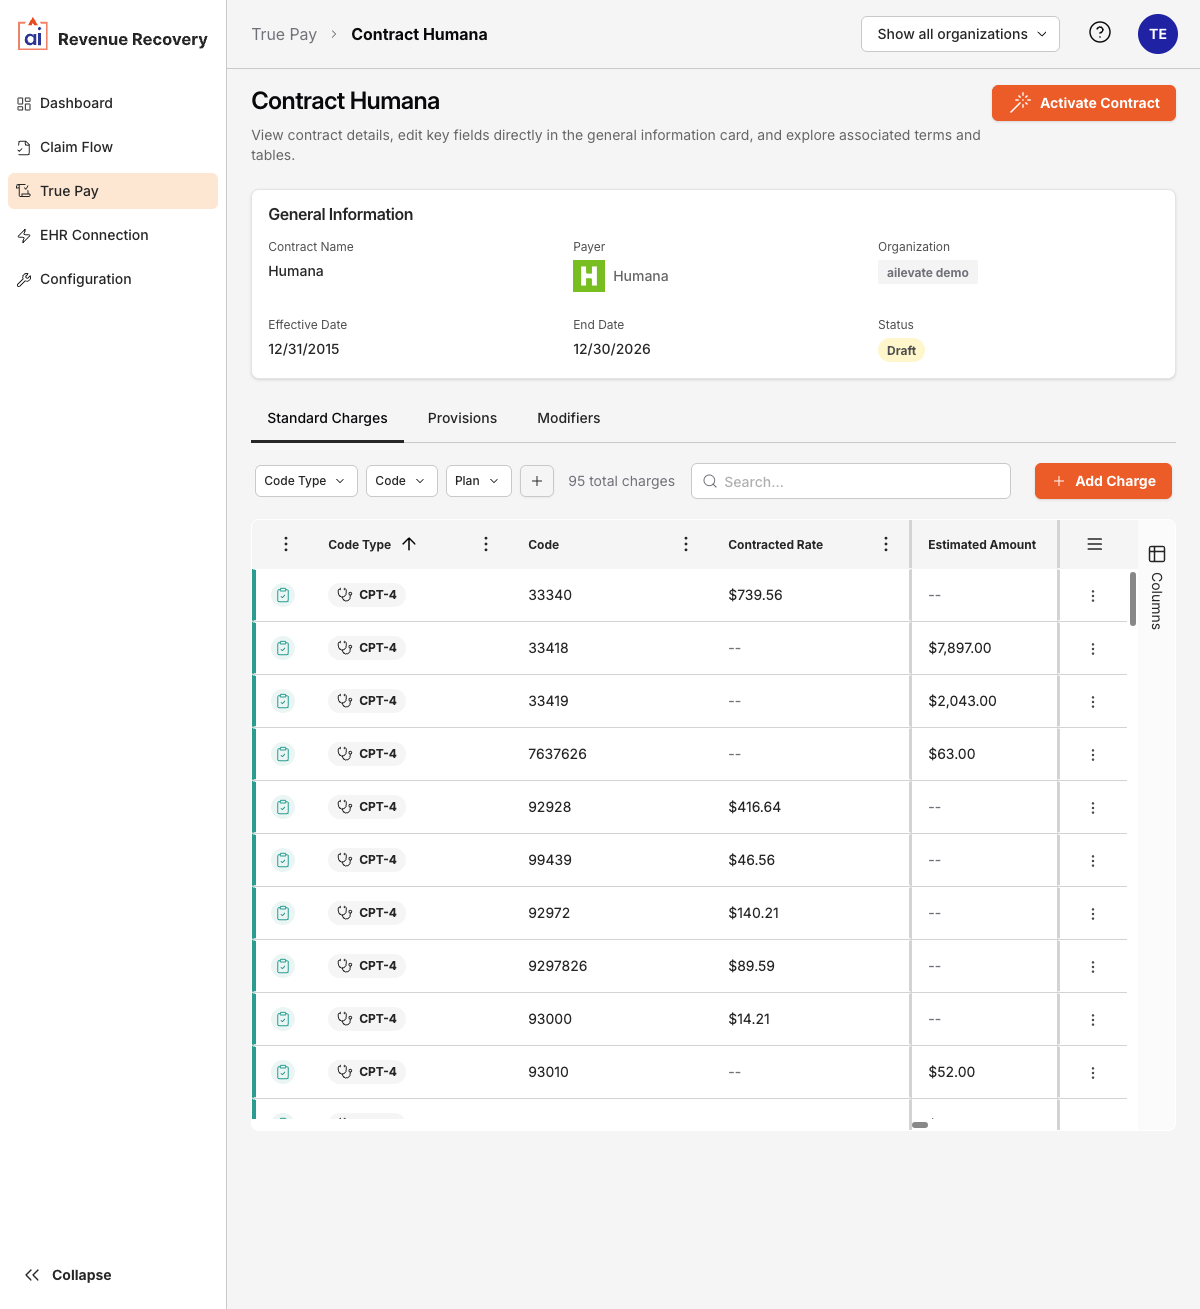The image size is (1200, 1309).
Task: Switch to the Provisions tab
Action: point(462,418)
